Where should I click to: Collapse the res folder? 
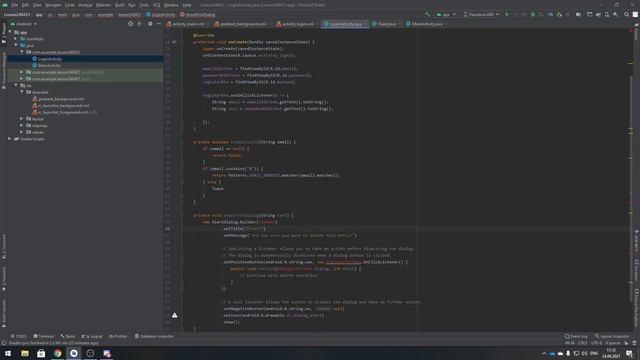pos(16,85)
